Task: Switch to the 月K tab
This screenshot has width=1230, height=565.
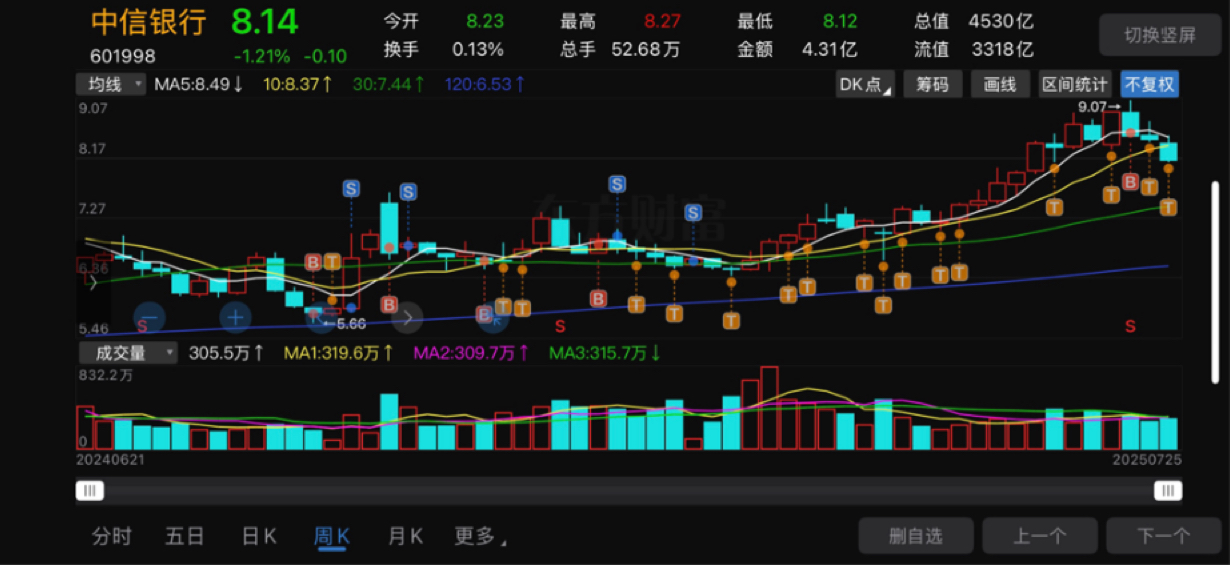Action: tap(405, 537)
